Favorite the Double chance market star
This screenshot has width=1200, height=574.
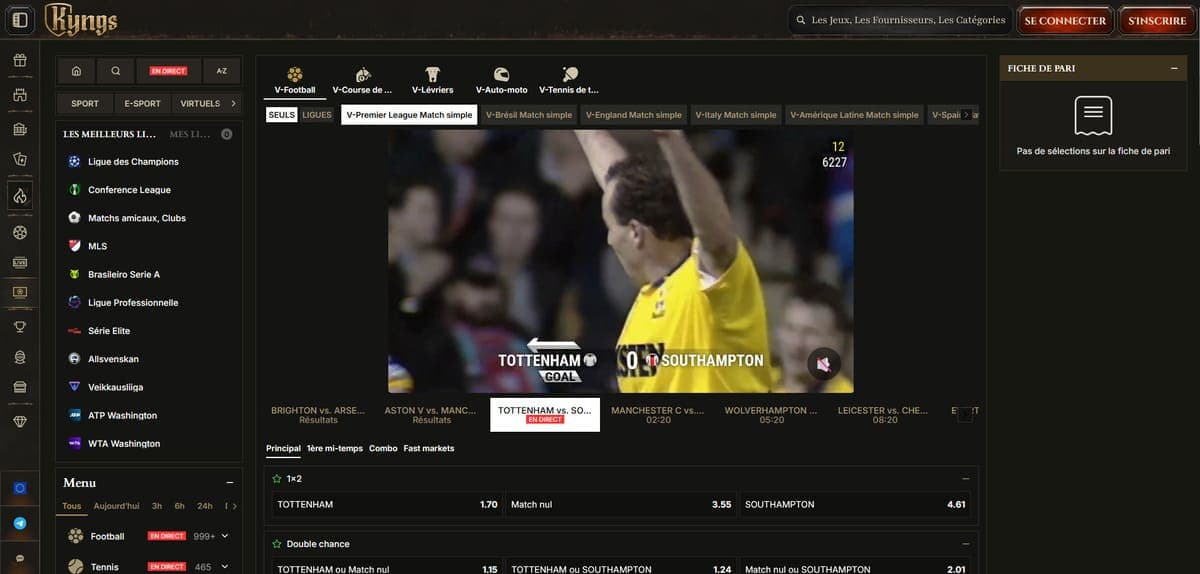click(x=277, y=544)
